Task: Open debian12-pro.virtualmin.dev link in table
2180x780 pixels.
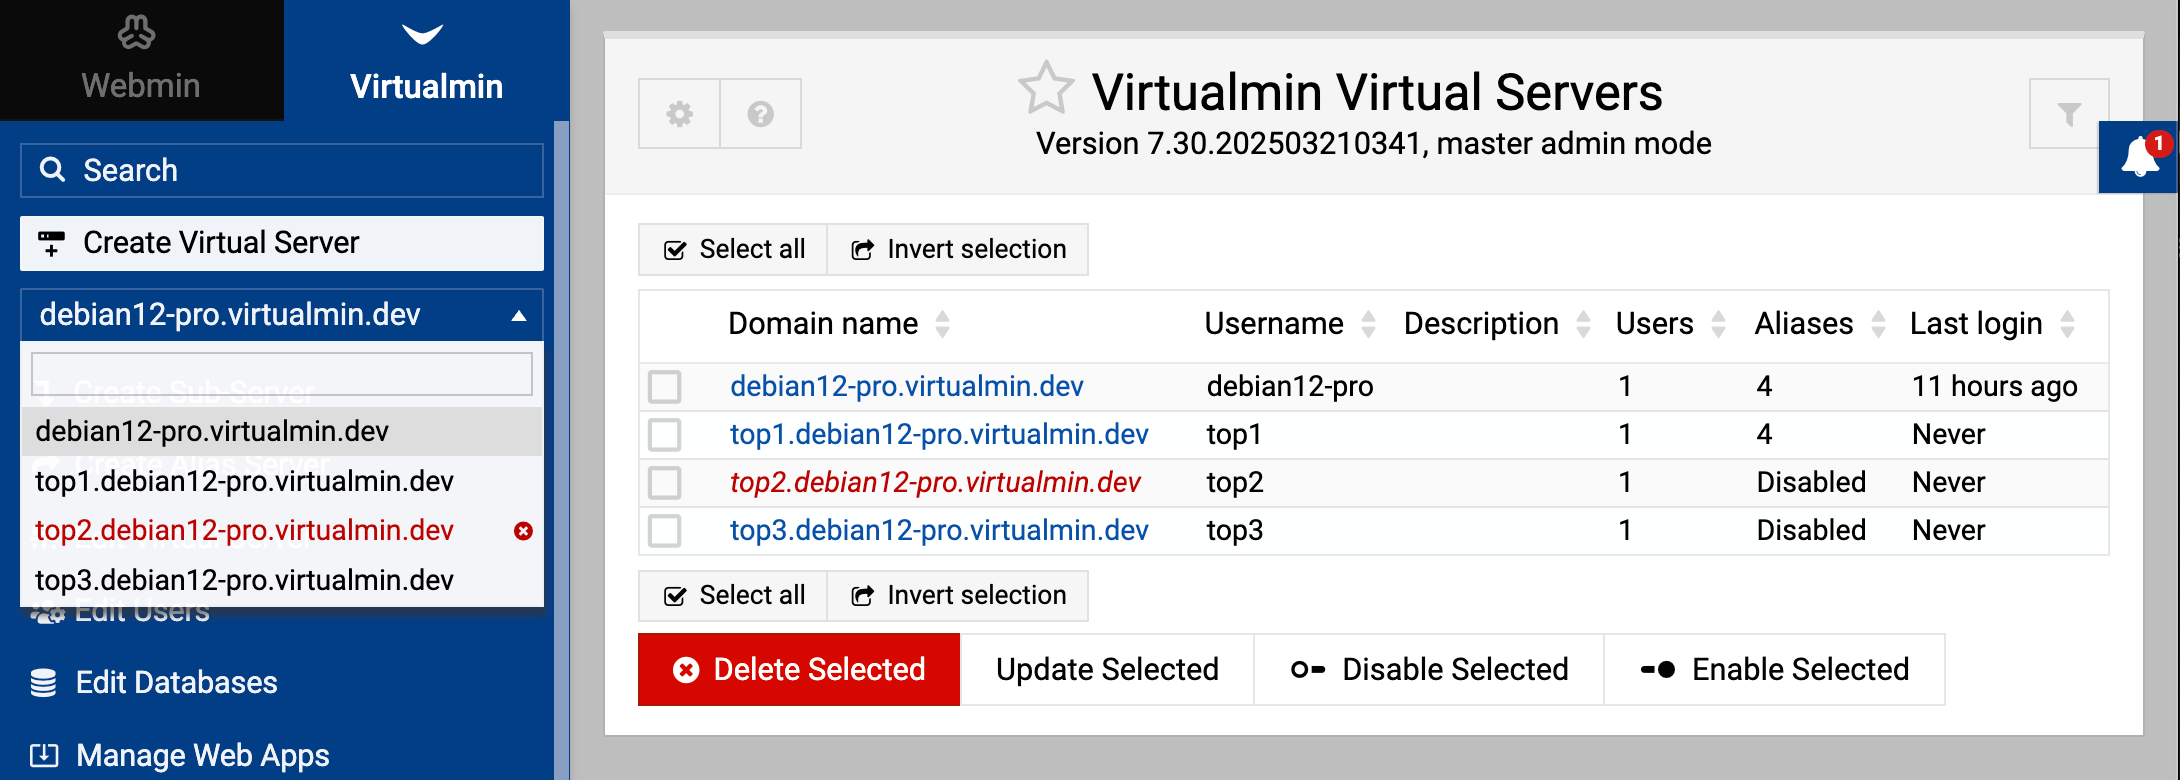Action: click(907, 387)
